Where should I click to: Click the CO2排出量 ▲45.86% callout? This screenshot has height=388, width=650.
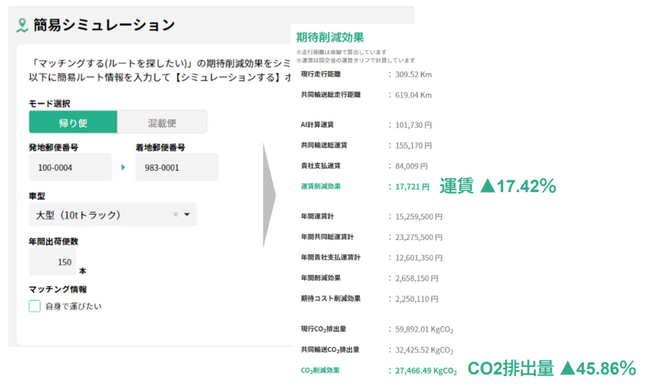[x=552, y=368]
